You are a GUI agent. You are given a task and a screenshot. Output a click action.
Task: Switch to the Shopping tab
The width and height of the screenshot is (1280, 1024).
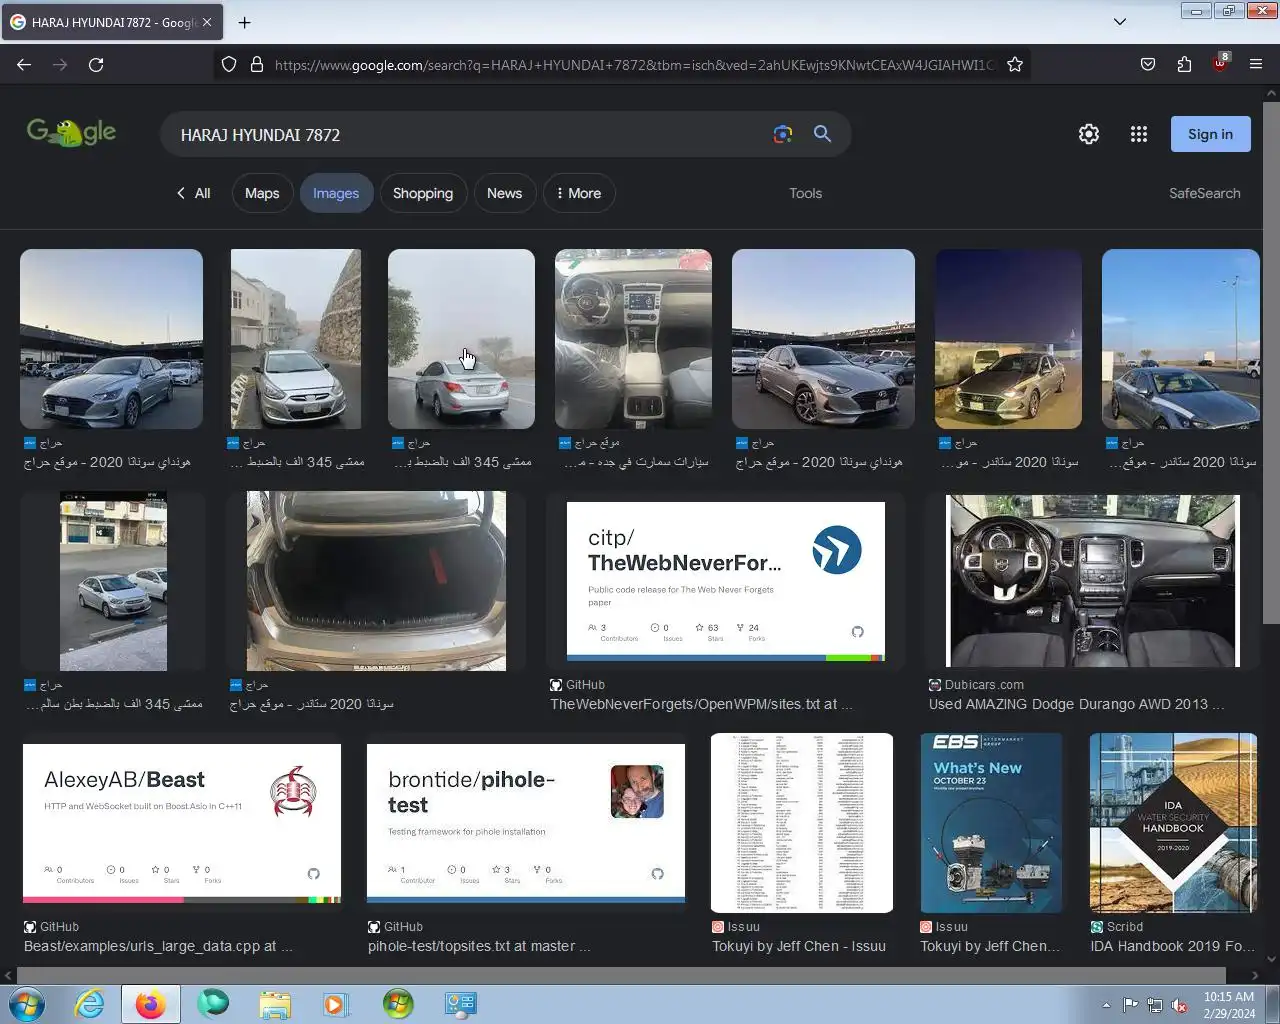pos(423,193)
